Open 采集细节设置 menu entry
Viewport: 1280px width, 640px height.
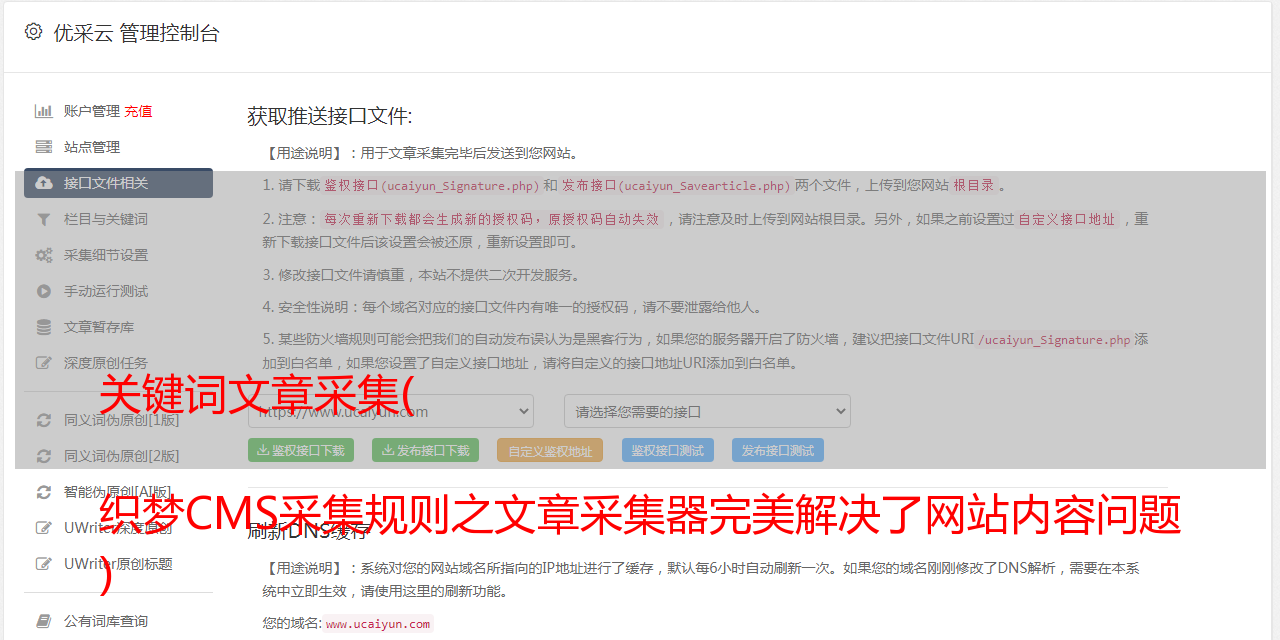[x=106, y=255]
